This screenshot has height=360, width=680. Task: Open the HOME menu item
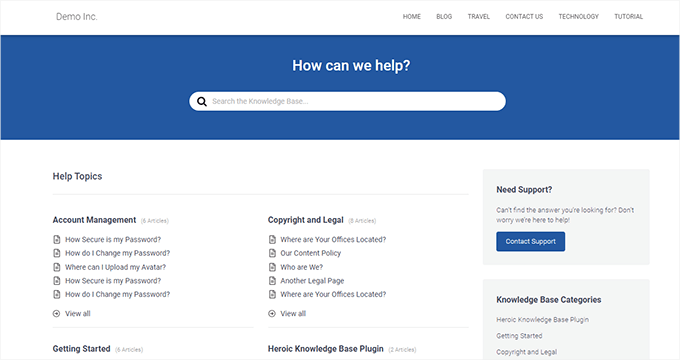pos(412,16)
